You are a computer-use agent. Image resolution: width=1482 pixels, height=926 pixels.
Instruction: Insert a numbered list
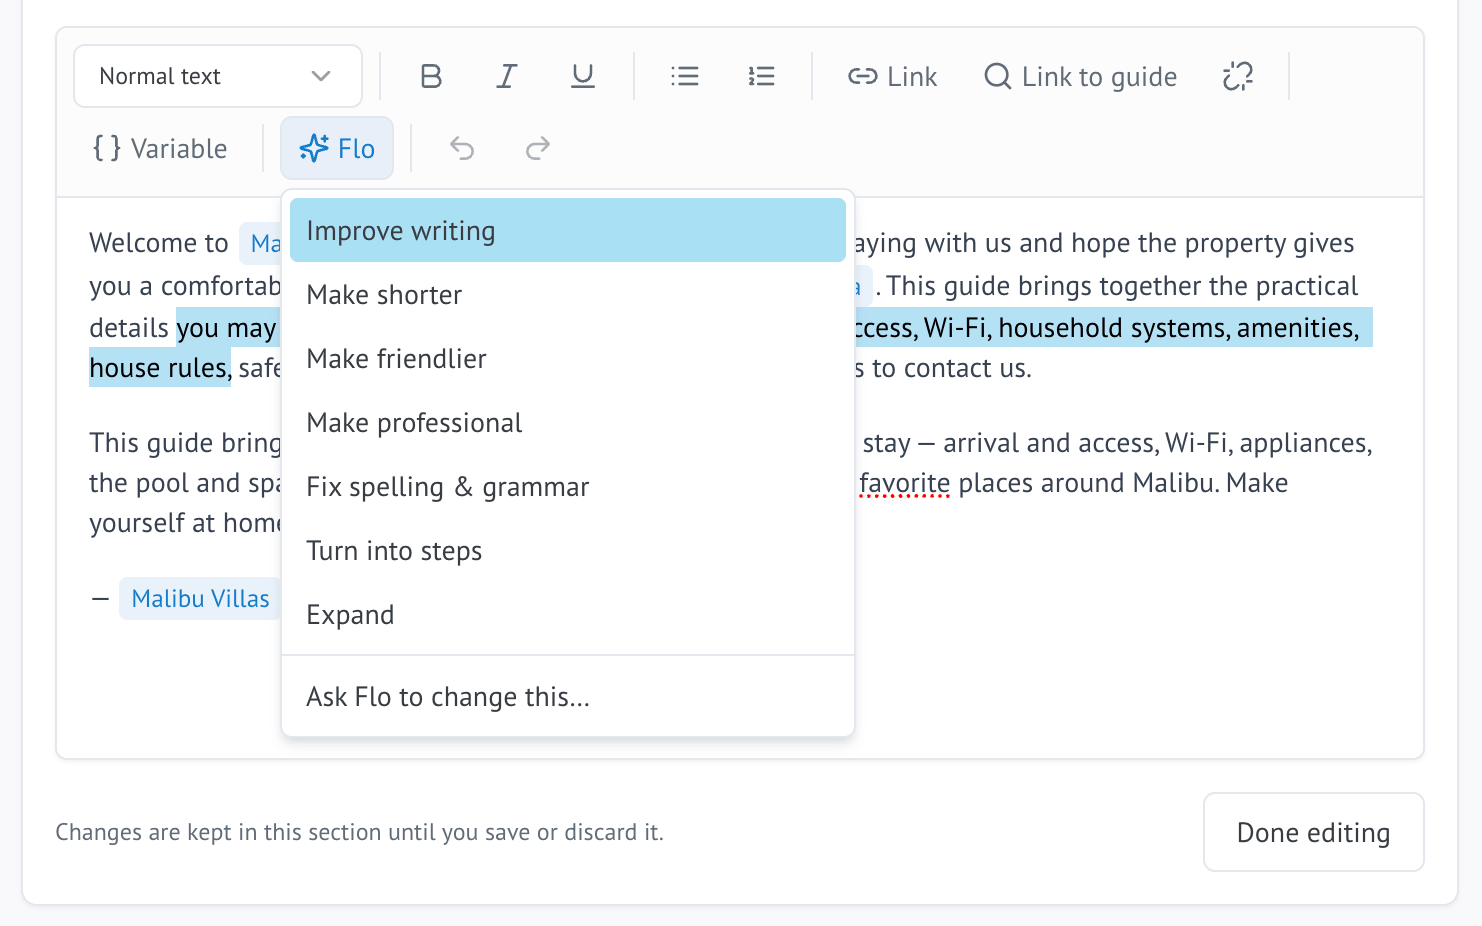[761, 76]
